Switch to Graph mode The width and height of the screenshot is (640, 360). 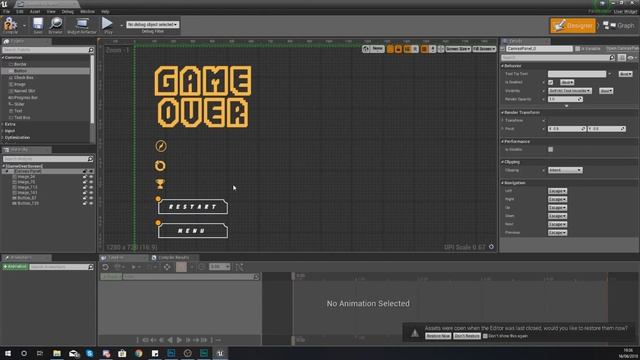click(619, 26)
